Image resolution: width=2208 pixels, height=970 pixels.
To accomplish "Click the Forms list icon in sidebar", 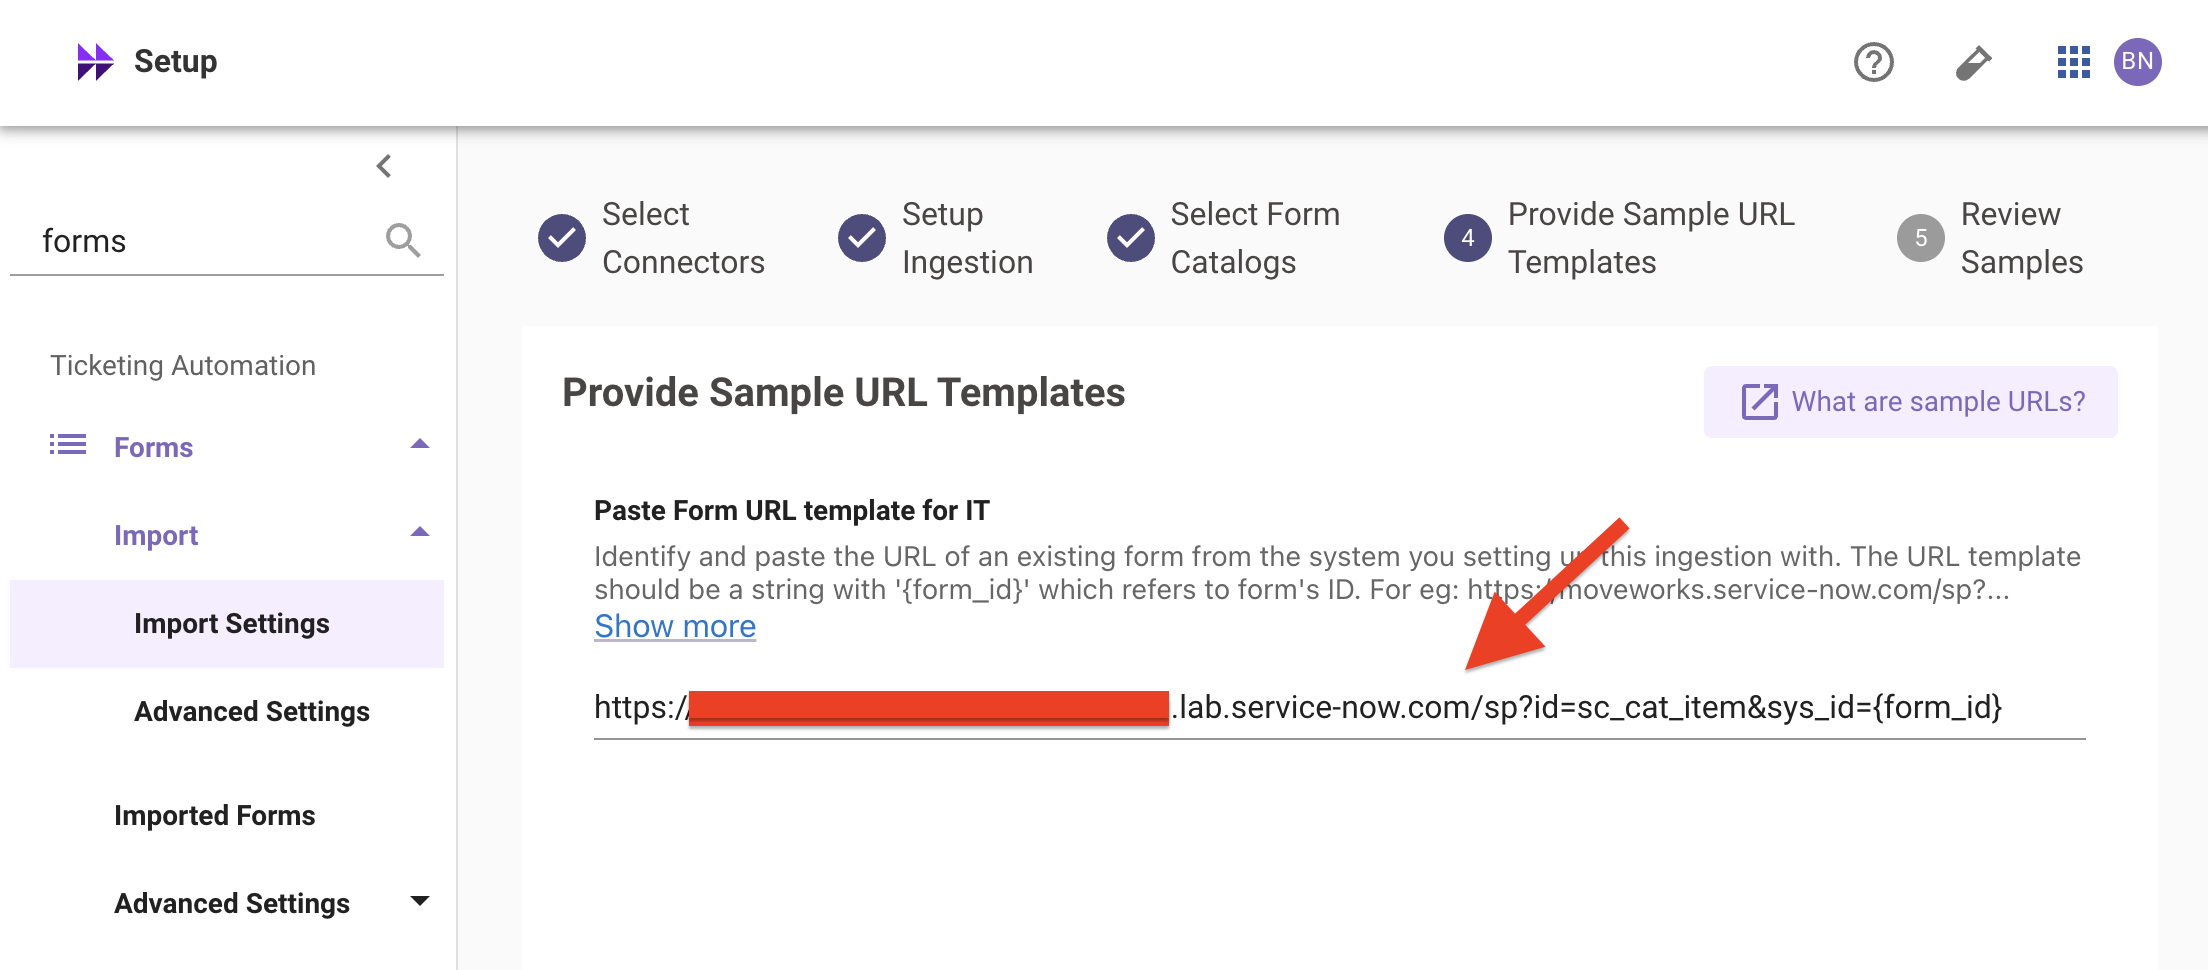I will tap(68, 444).
